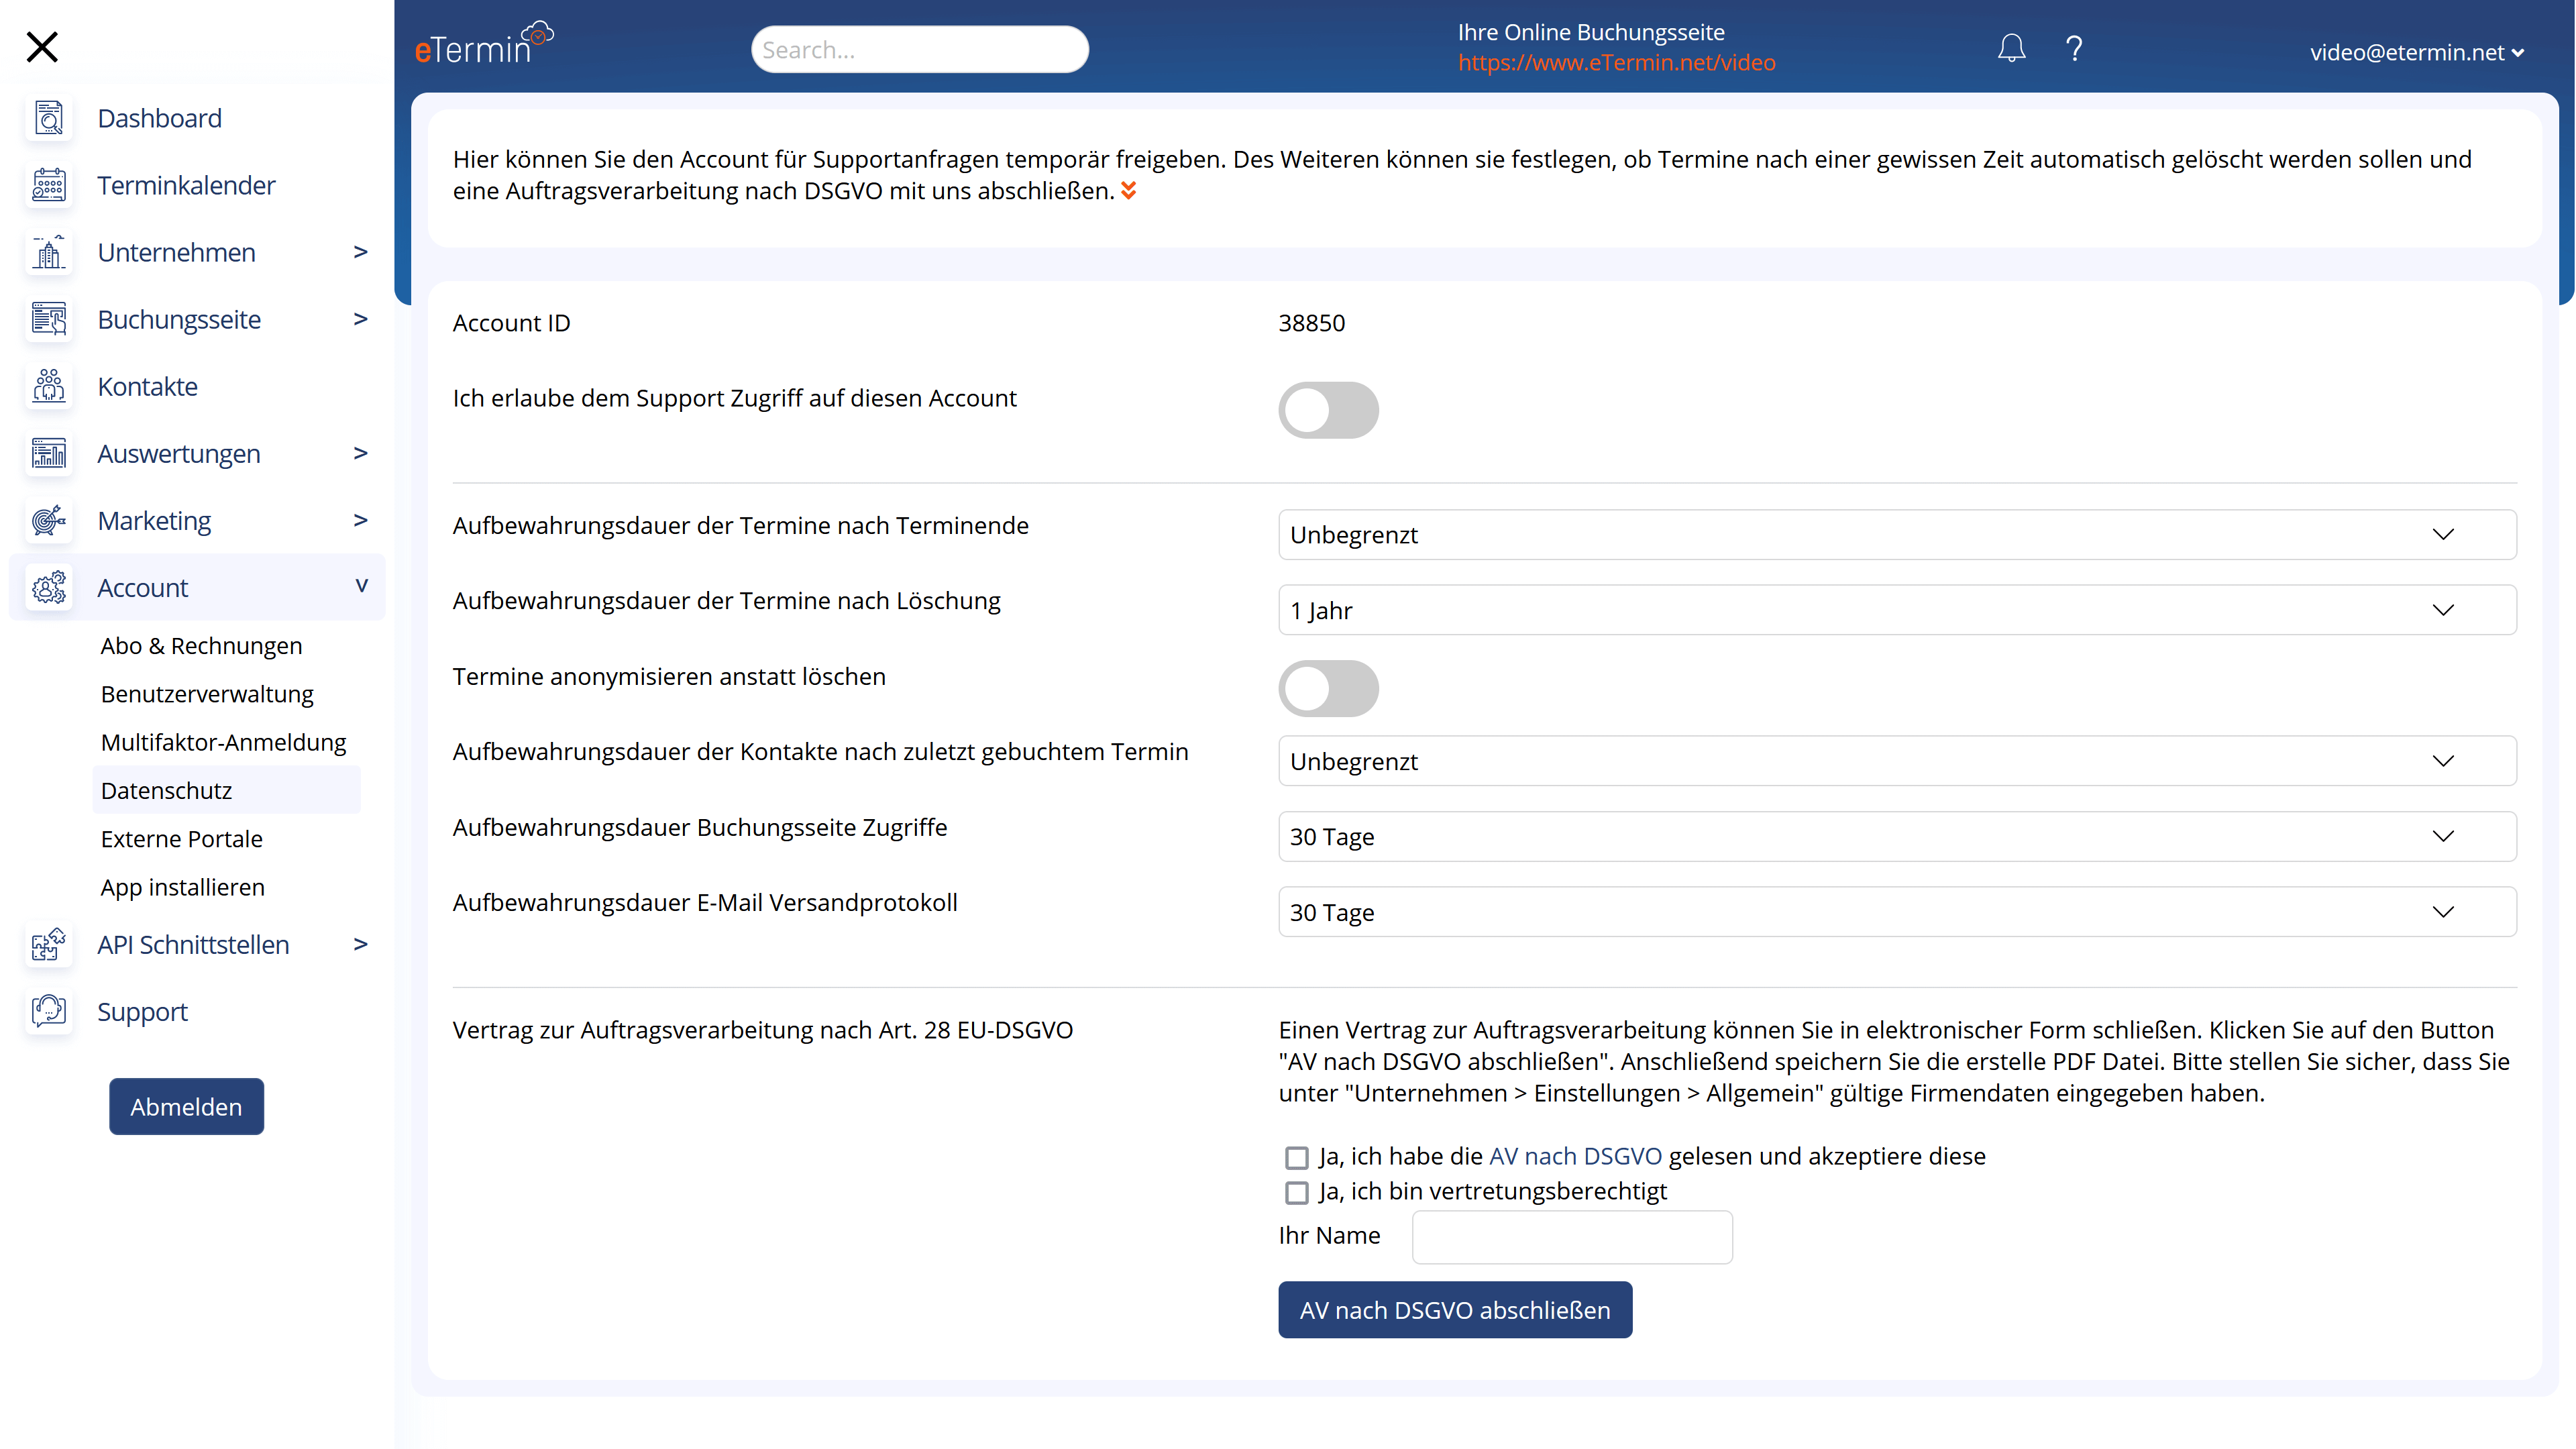
Task: Click the AV nach DSGVO link
Action: coord(1574,1155)
